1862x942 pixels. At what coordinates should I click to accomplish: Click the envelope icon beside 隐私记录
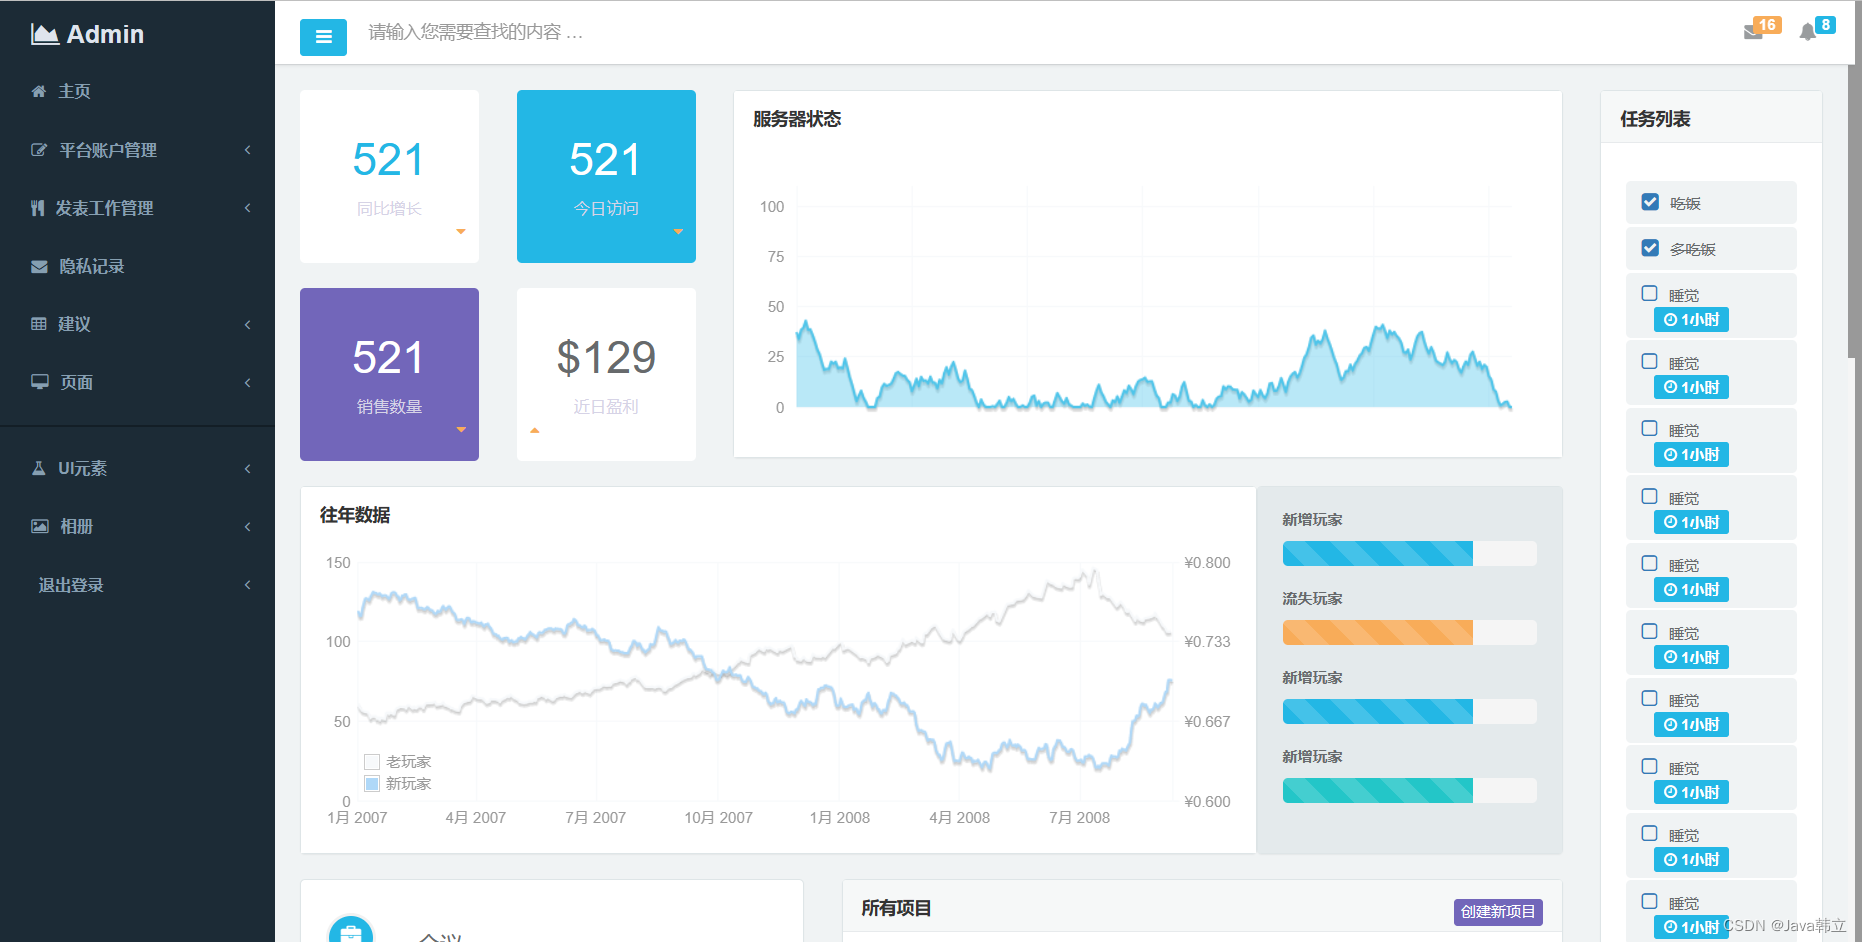click(39, 266)
